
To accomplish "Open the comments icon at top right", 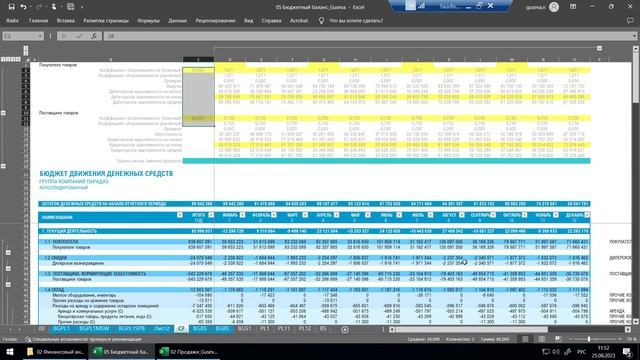I will (630, 20).
